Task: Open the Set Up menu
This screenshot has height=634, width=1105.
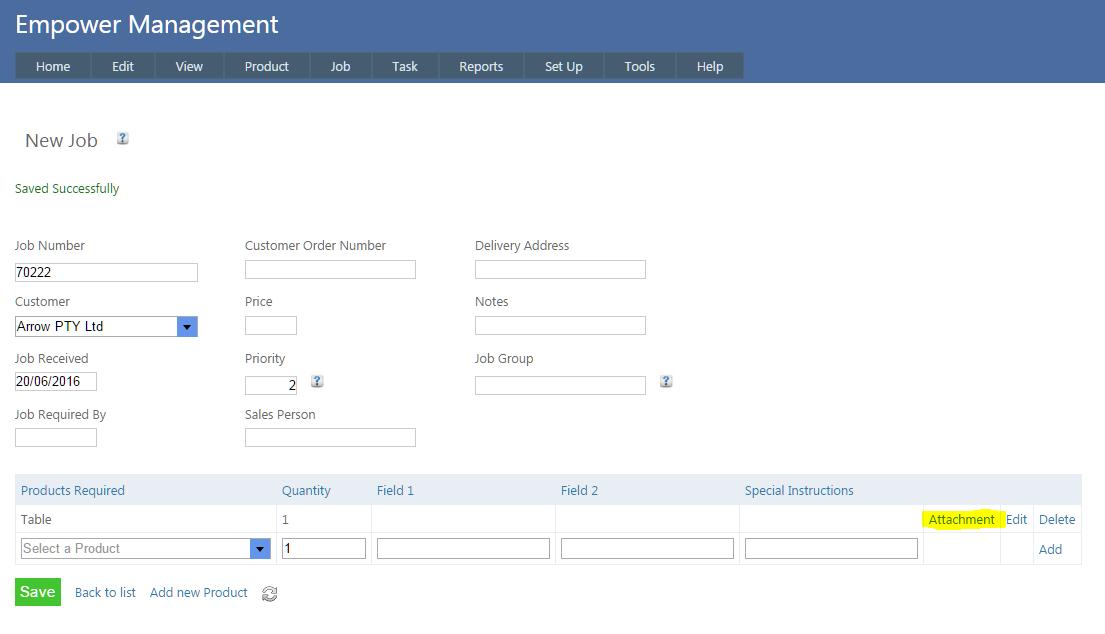Action: [x=563, y=66]
